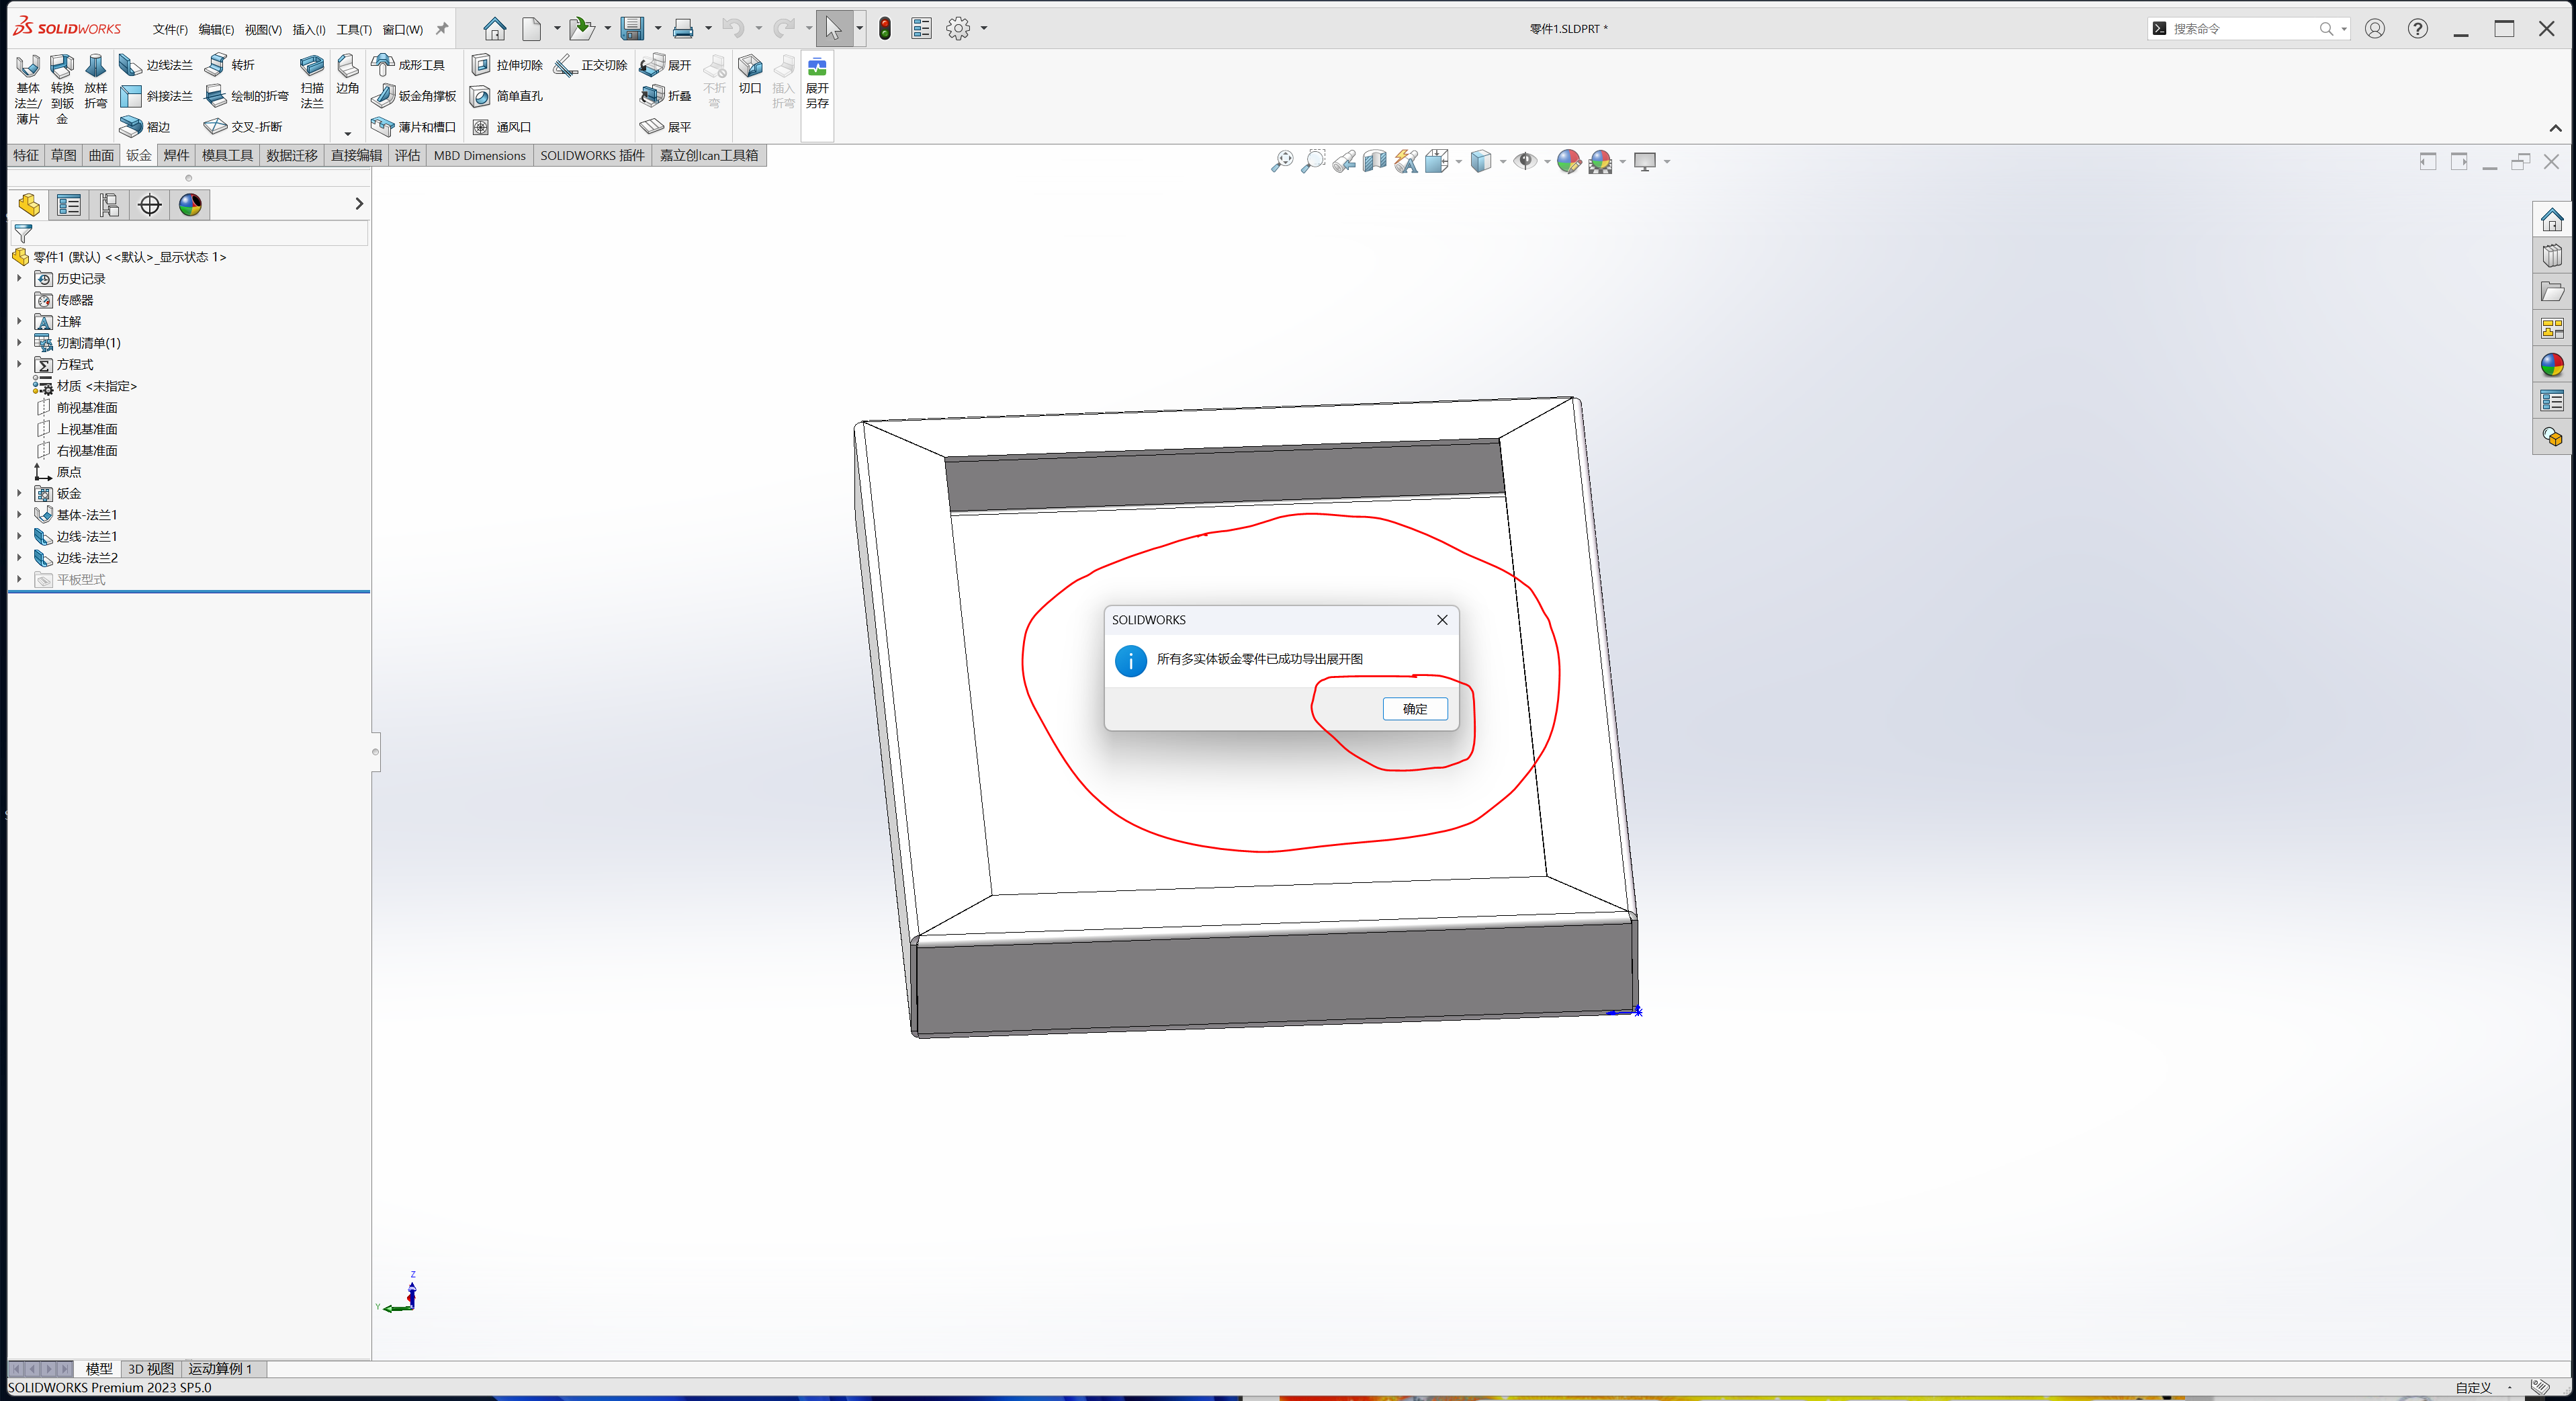The image size is (2576, 1401).
Task: Pick the 交叉-折断 cross break tool
Action: [x=243, y=127]
